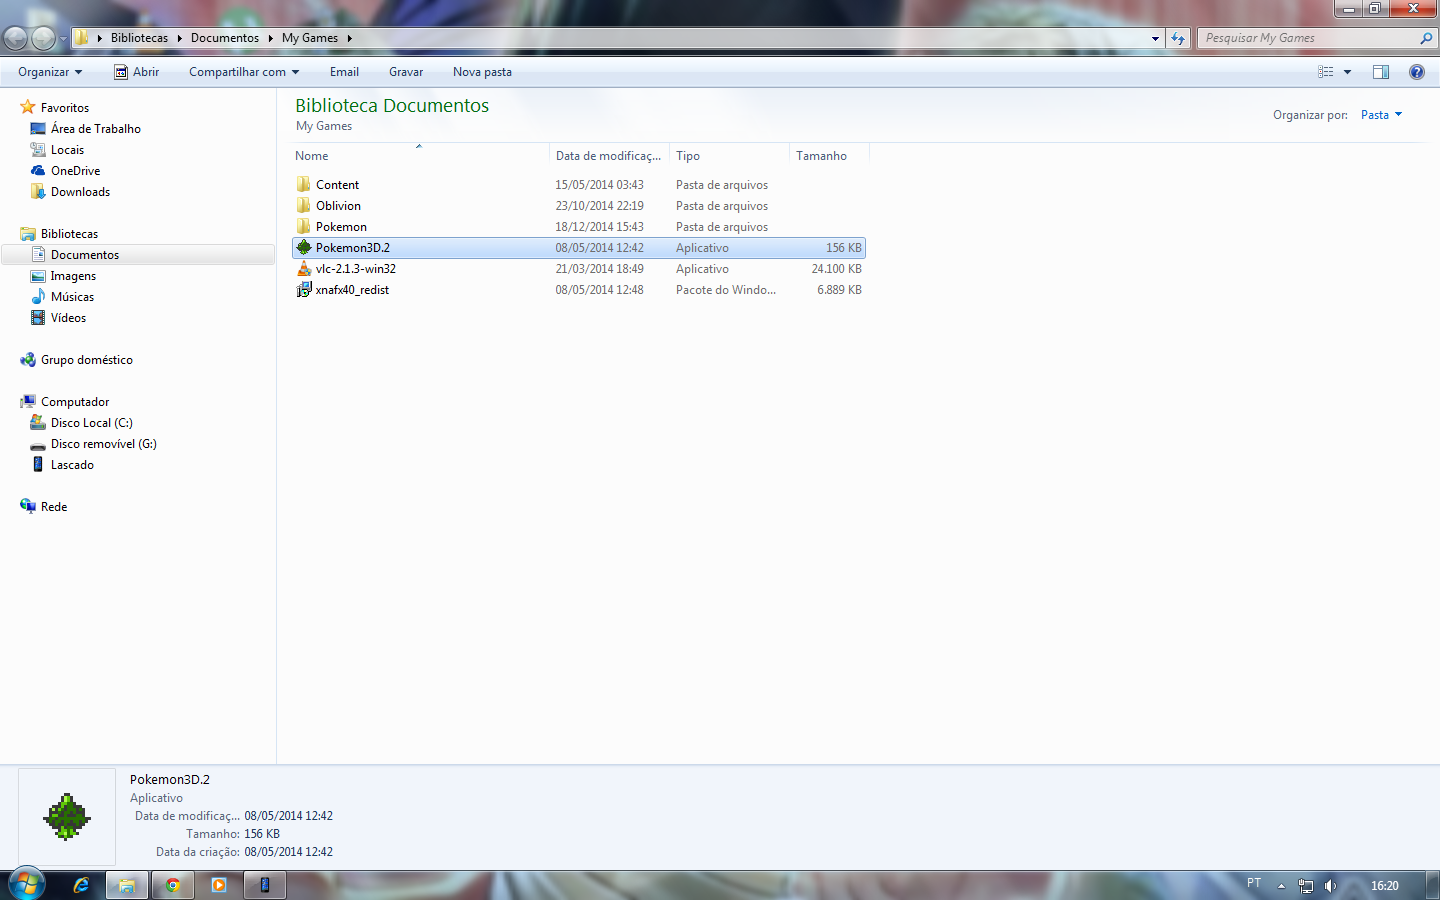The height and width of the screenshot is (900, 1440).
Task: Click the OneDrive cloud icon
Action: coord(38,170)
